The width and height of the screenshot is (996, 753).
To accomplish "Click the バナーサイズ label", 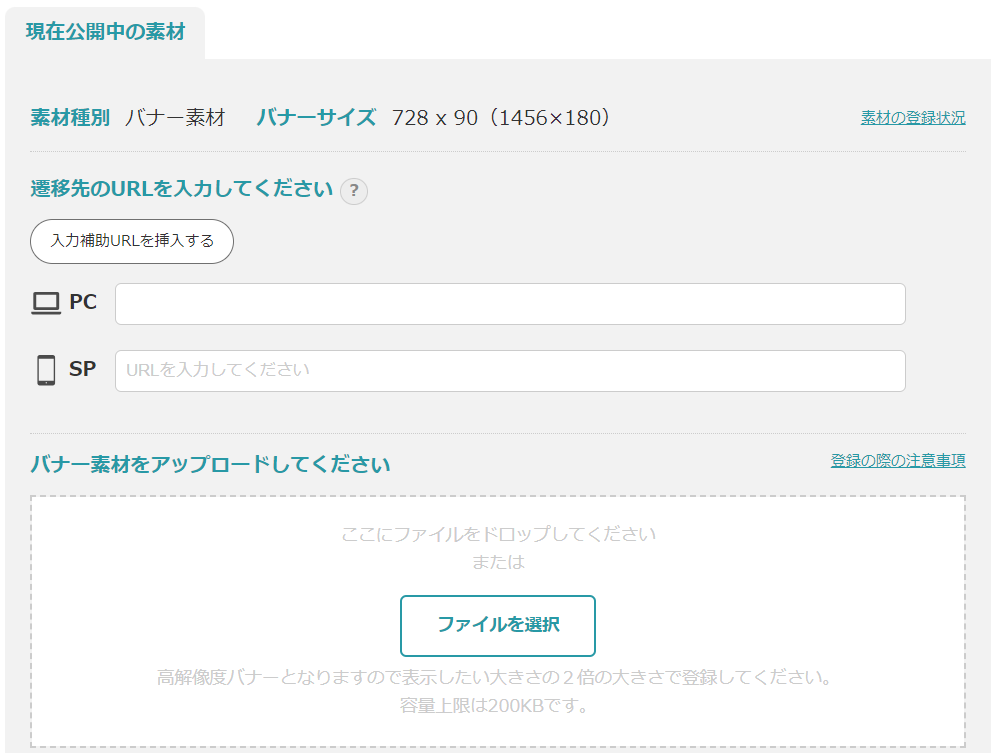I will (316, 118).
